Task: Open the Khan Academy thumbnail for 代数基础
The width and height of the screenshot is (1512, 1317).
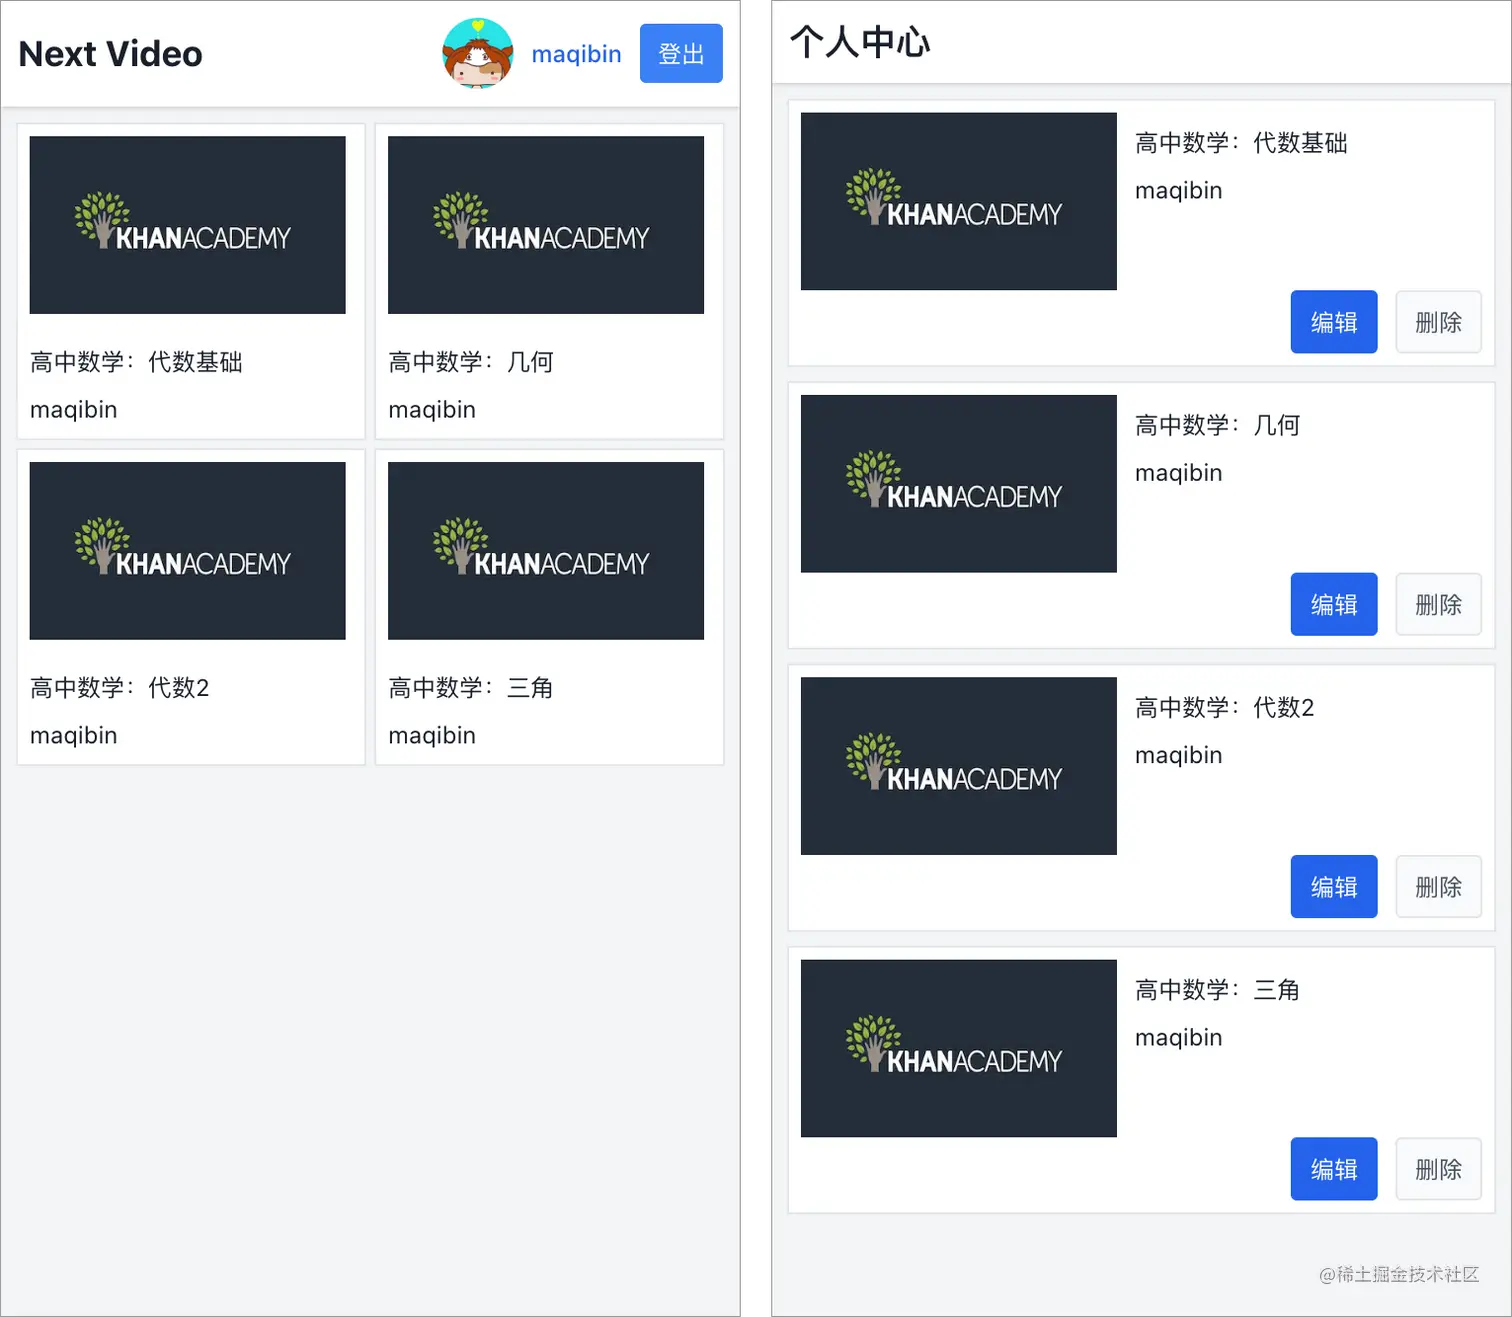Action: click(x=187, y=224)
